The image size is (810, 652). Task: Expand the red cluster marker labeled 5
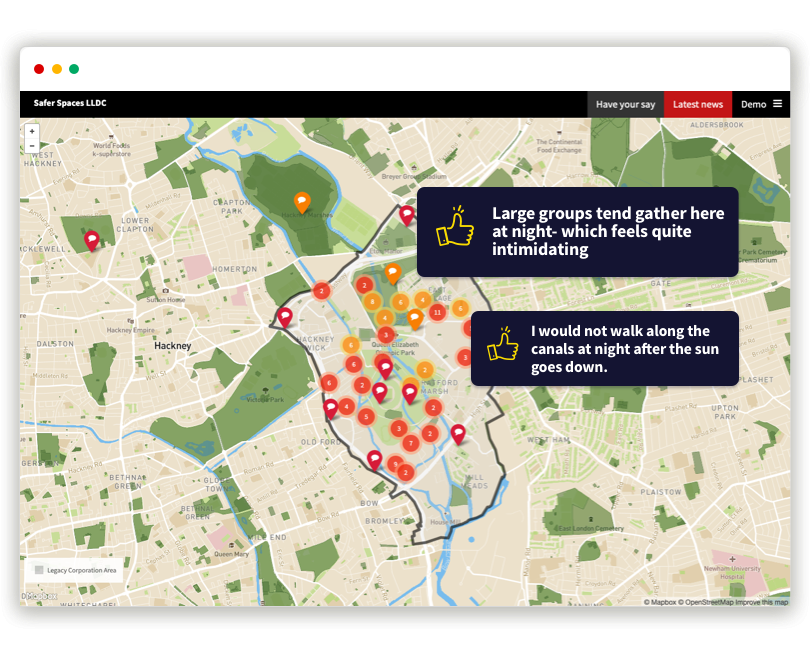tap(366, 416)
